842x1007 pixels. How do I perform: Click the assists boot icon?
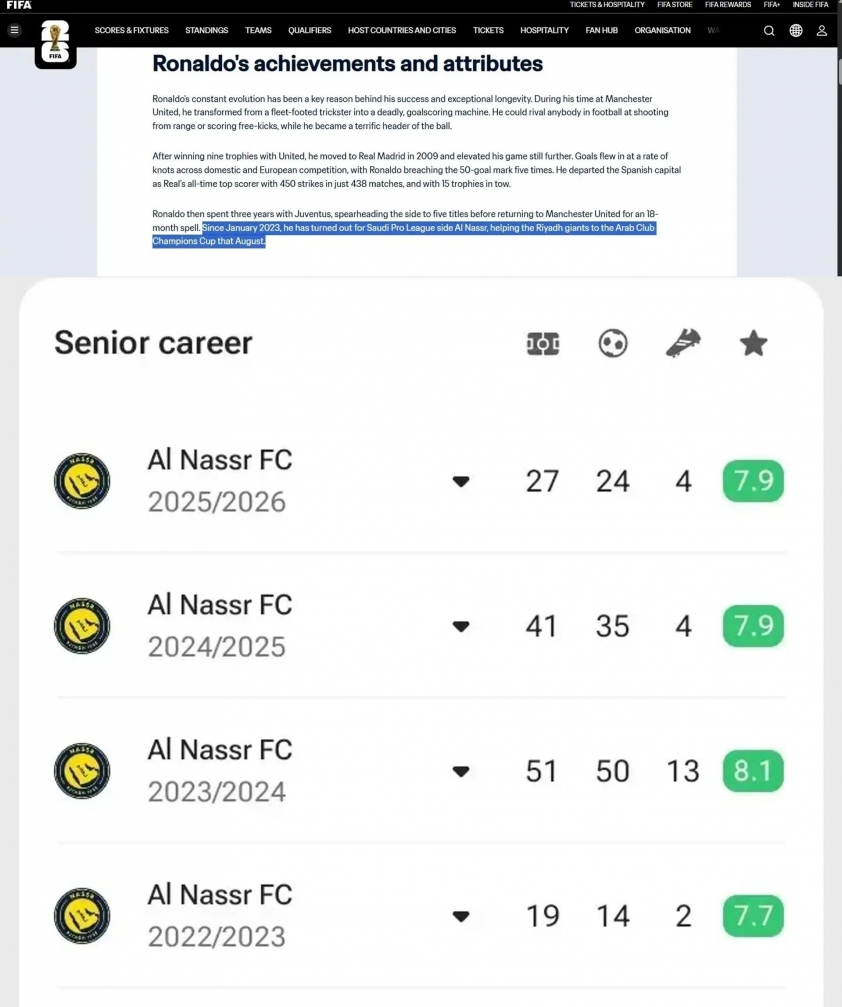[x=683, y=344]
